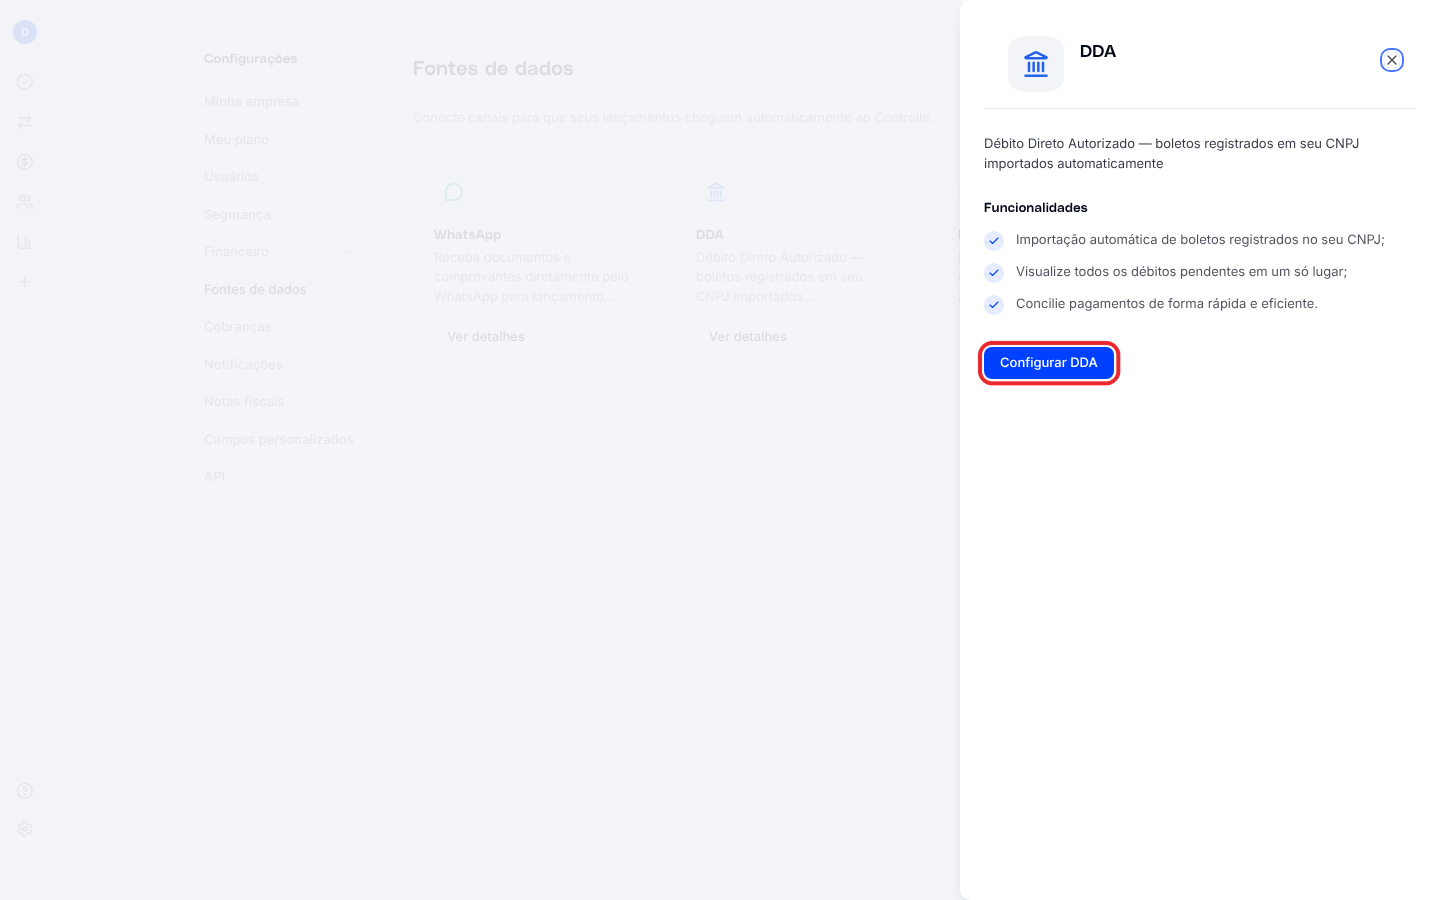Click the WhatsApp chat bubble icon
The width and height of the screenshot is (1440, 900).
tap(454, 192)
